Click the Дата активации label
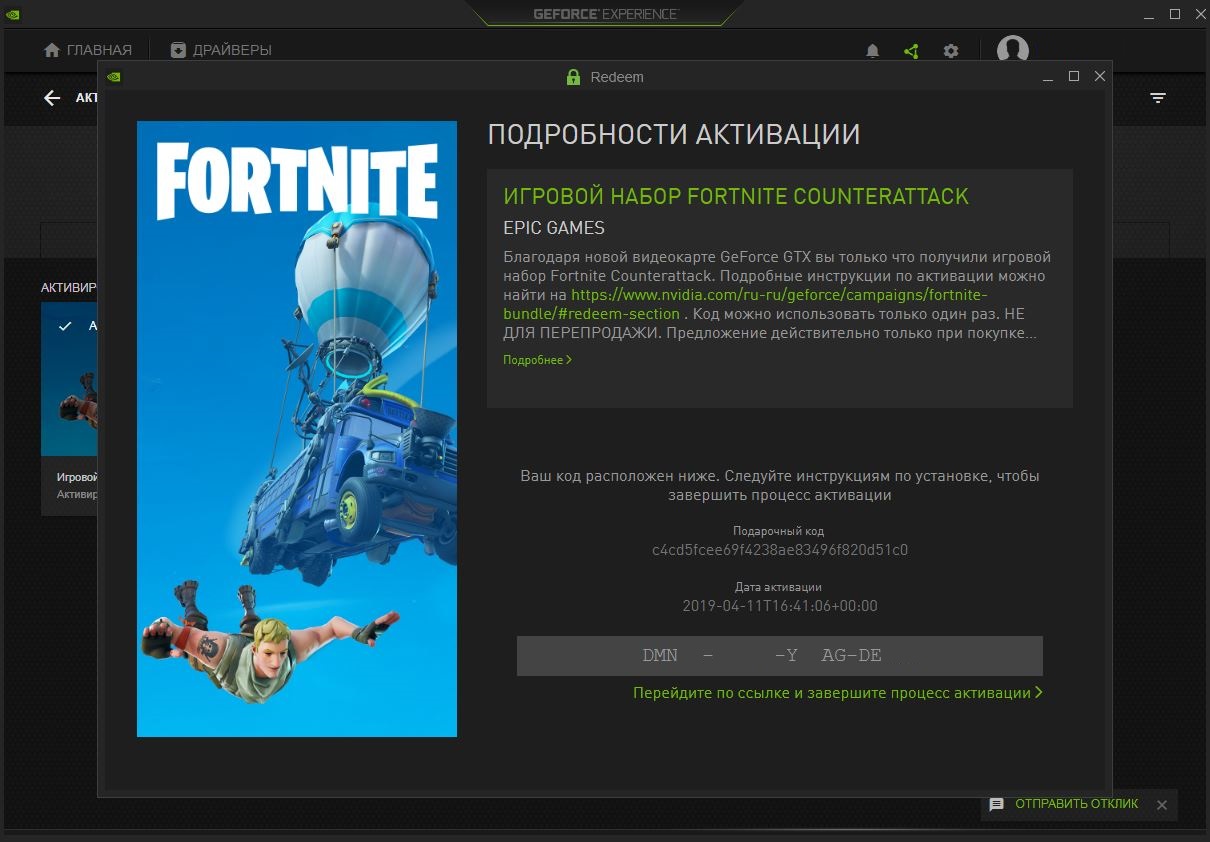 pyautogui.click(x=779, y=587)
